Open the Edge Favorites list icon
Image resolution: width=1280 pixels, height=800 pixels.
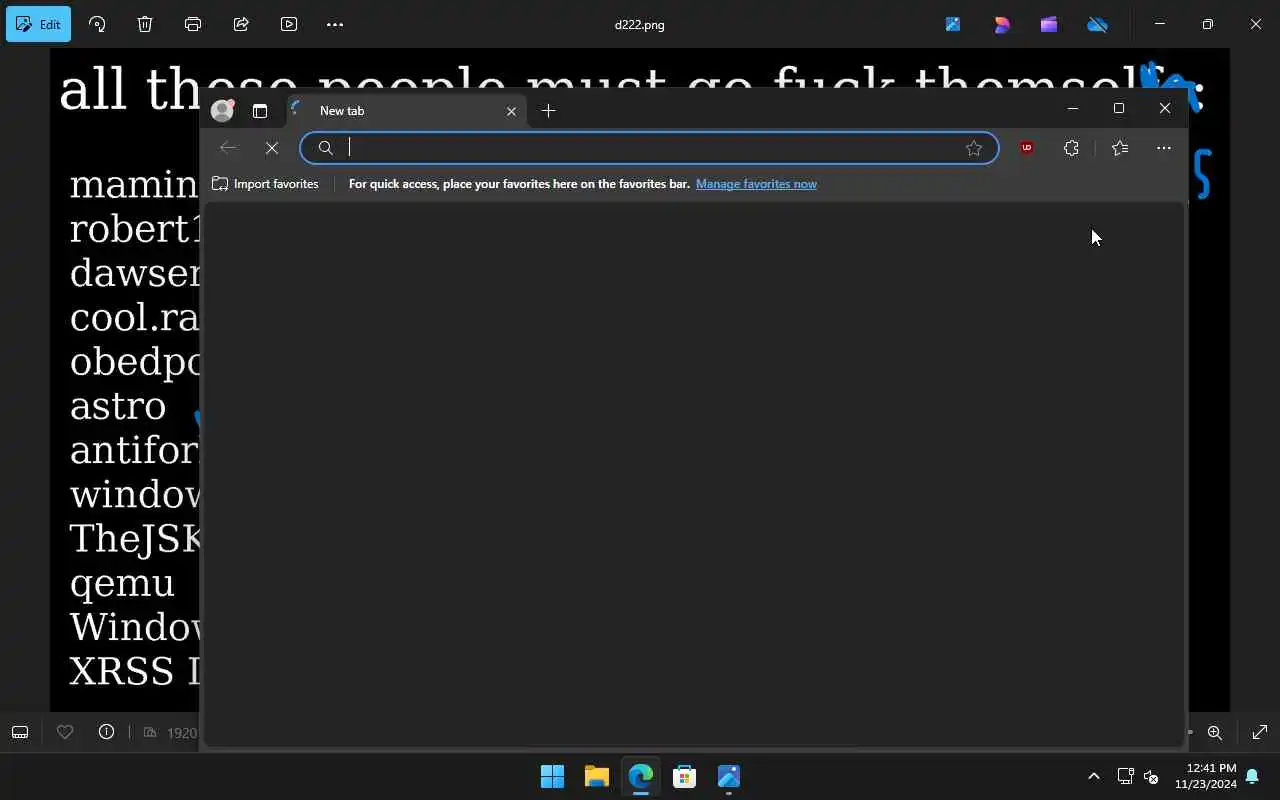tap(1120, 148)
